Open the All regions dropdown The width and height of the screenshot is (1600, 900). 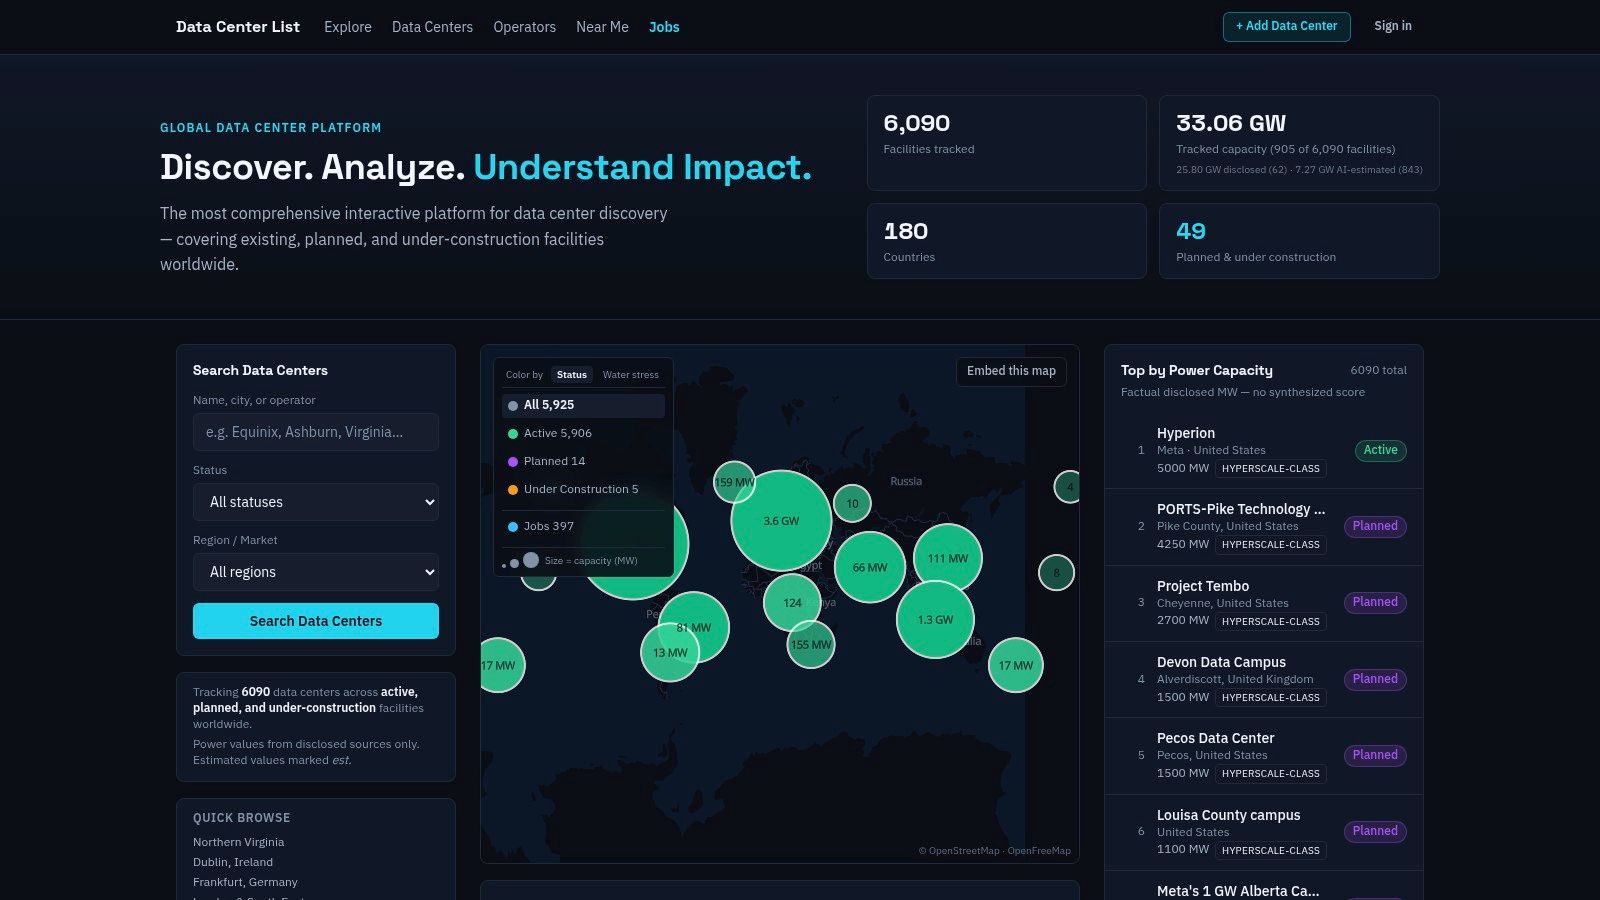[316, 572]
